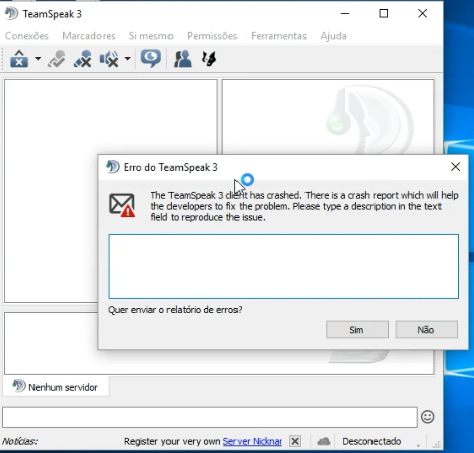Open the Ferramentas menu
Viewport: 474px width, 453px height.
pos(279,36)
